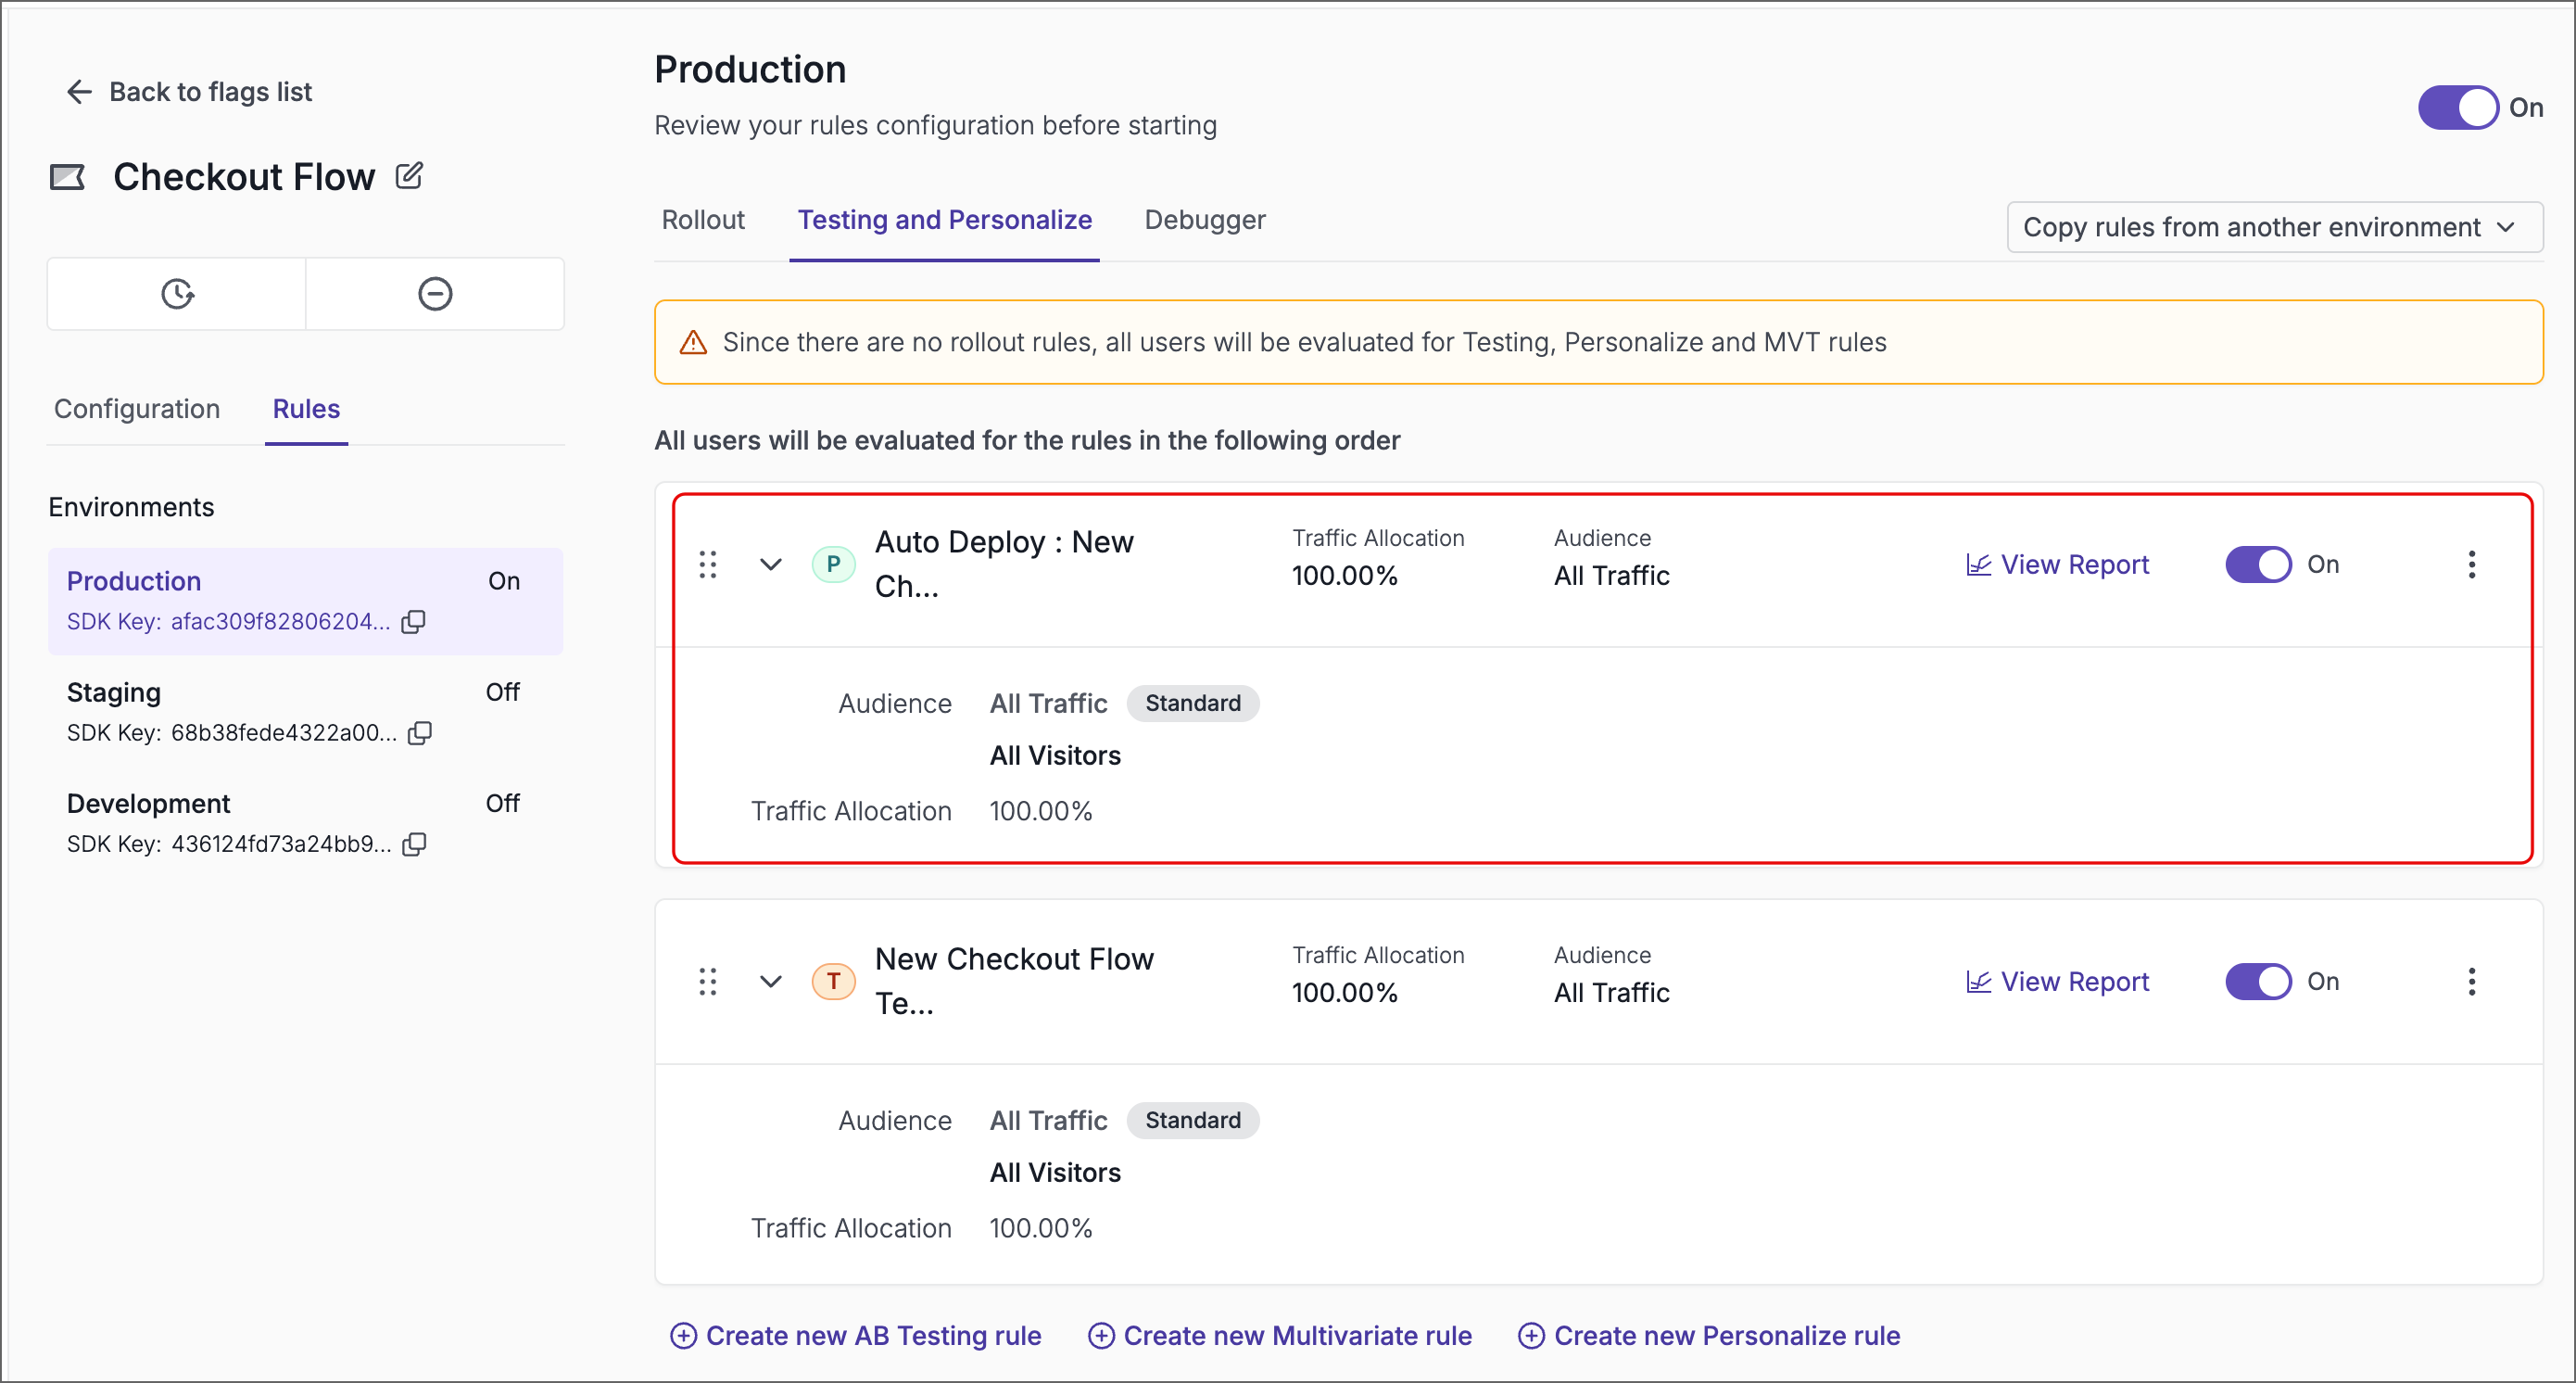Click the back arrow icon to flags list

tap(79, 92)
